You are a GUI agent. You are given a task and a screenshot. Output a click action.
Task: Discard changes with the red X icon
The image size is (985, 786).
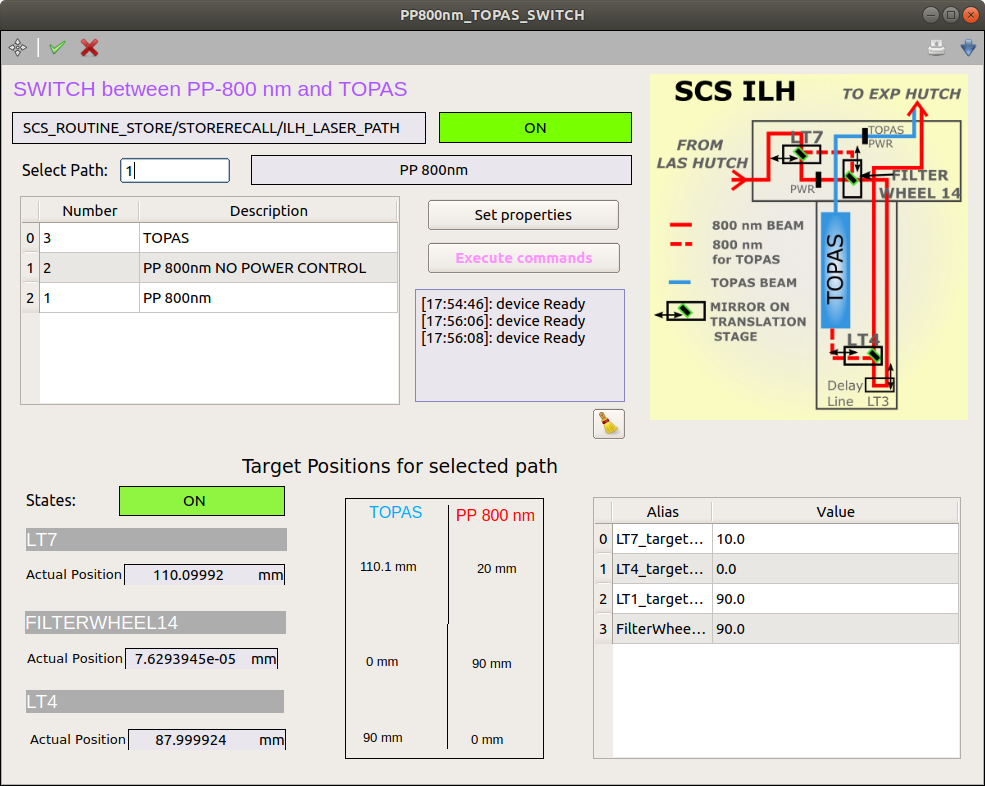89,47
